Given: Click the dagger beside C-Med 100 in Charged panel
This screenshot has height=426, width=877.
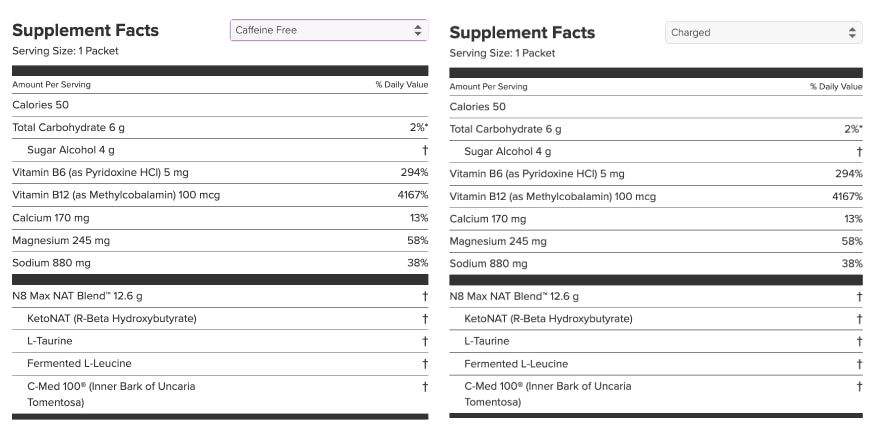Looking at the screenshot, I should point(858,386).
